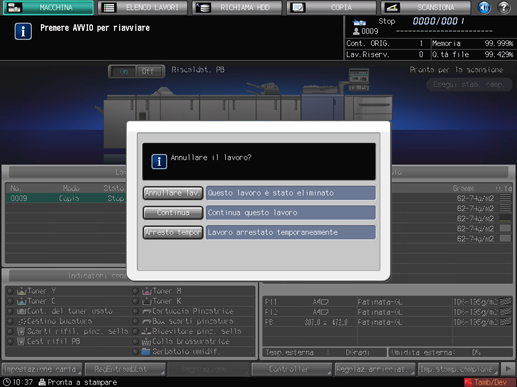Click the info icon in the dialog
517x387 pixels.
pyautogui.click(x=159, y=162)
